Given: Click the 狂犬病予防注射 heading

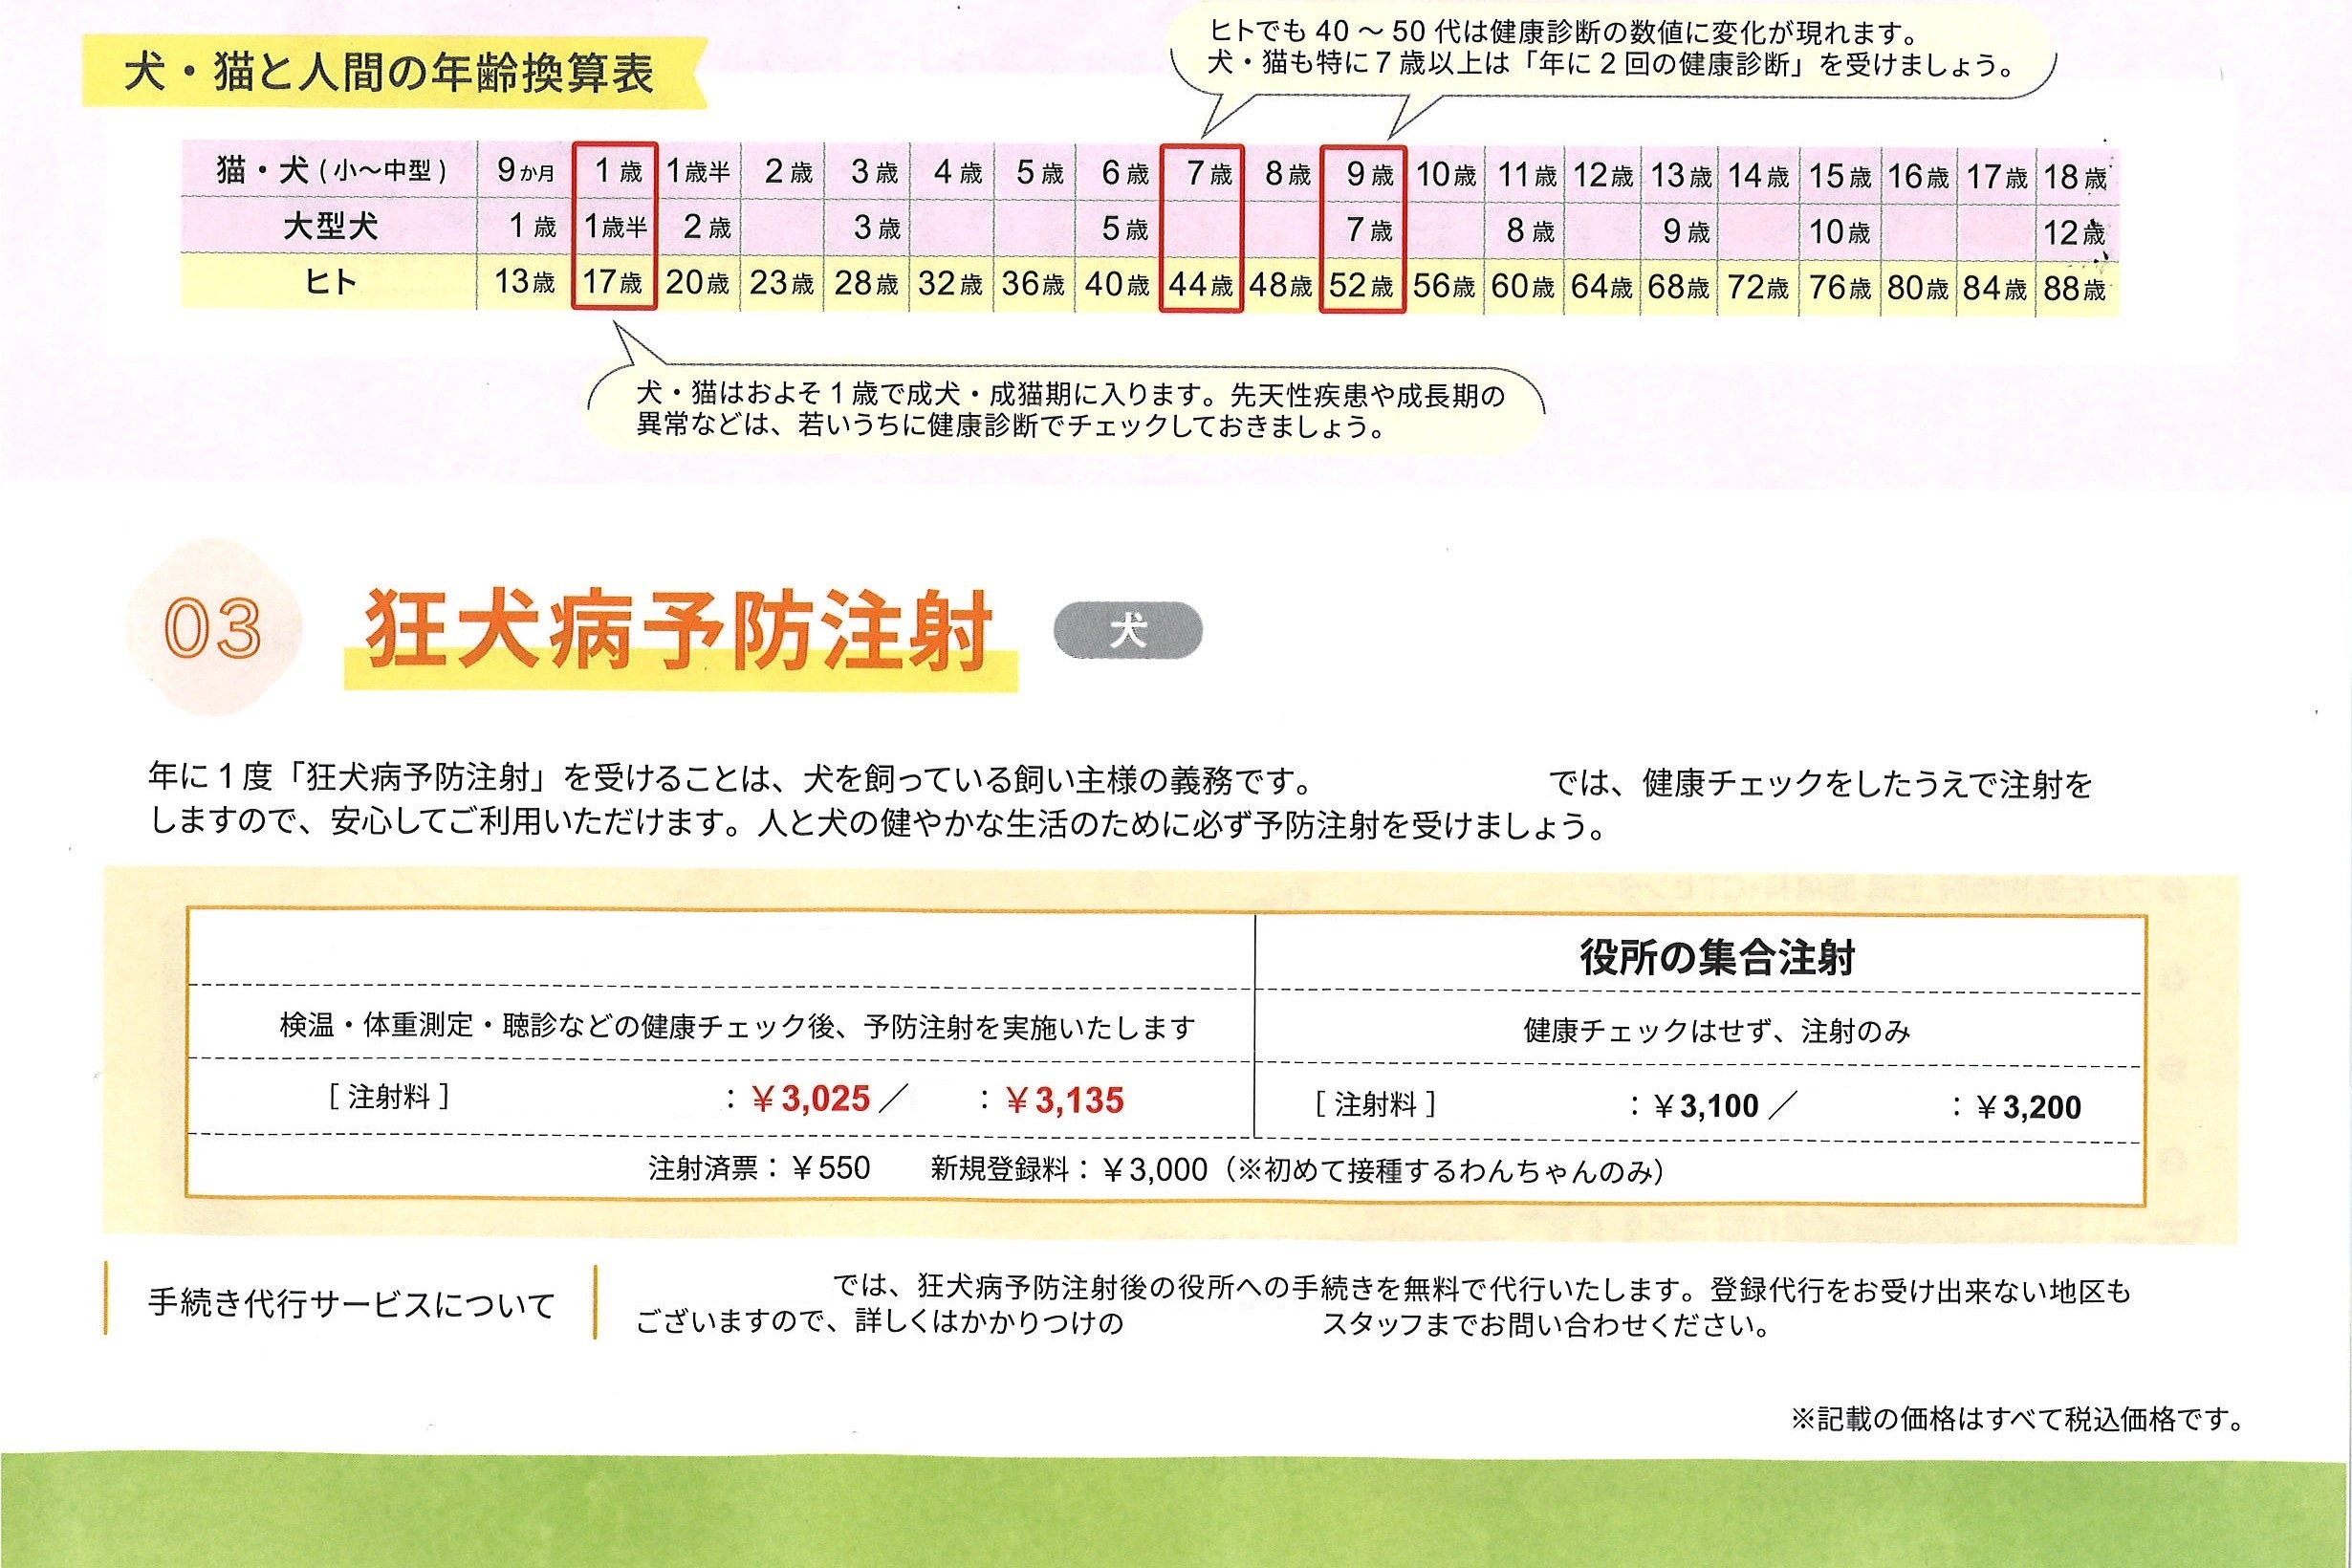Looking at the screenshot, I should pos(678,631).
